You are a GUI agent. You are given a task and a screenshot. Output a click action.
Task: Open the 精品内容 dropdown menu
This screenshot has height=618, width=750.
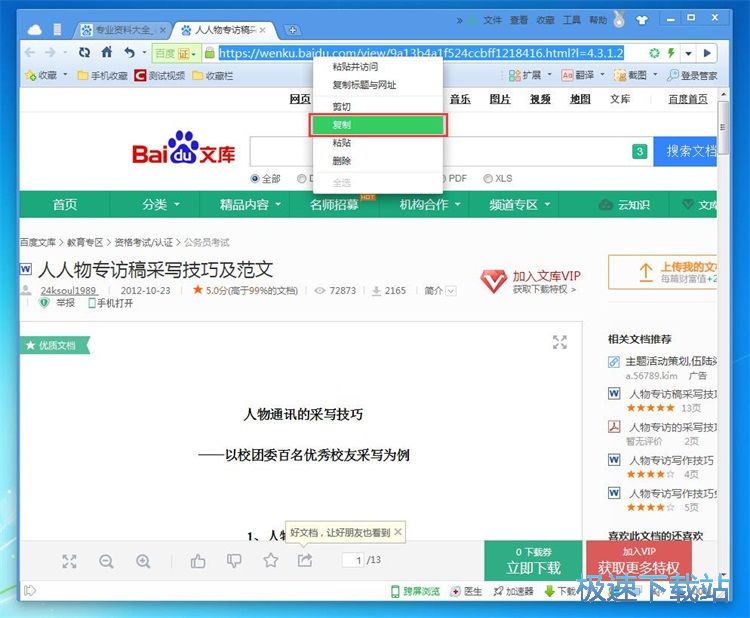(x=250, y=205)
